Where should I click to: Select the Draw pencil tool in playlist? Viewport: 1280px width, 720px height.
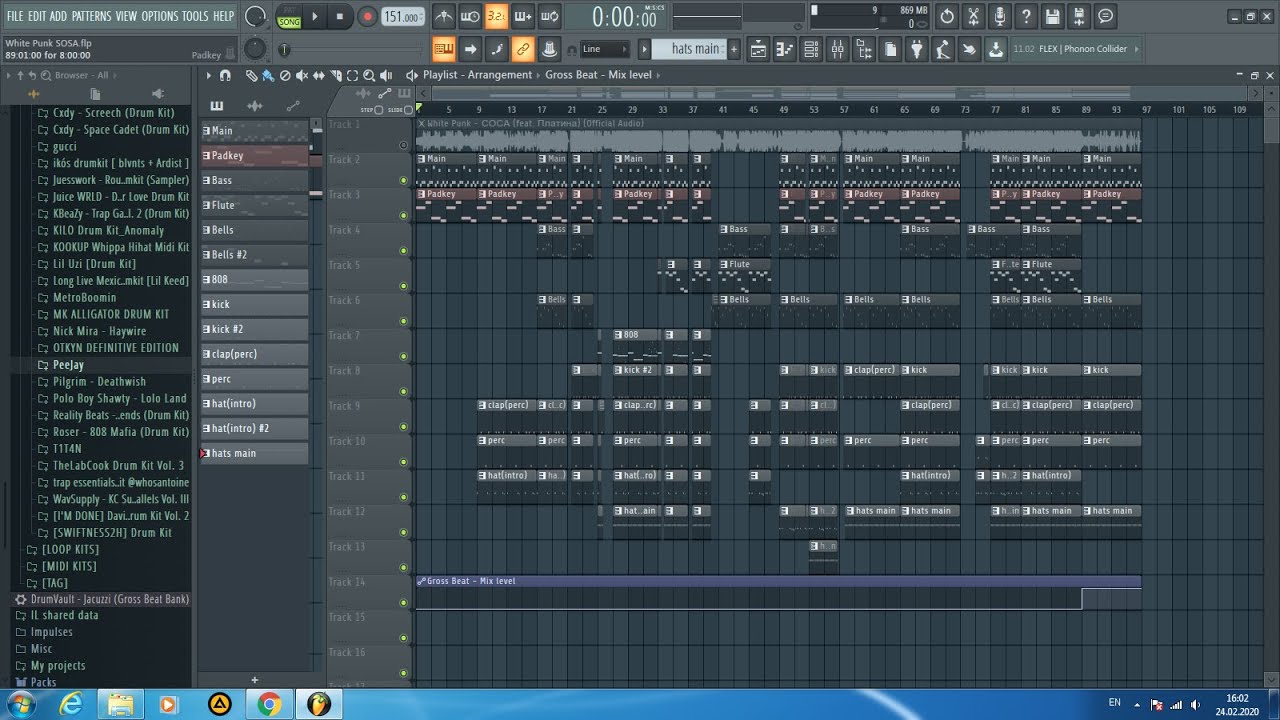coord(252,76)
